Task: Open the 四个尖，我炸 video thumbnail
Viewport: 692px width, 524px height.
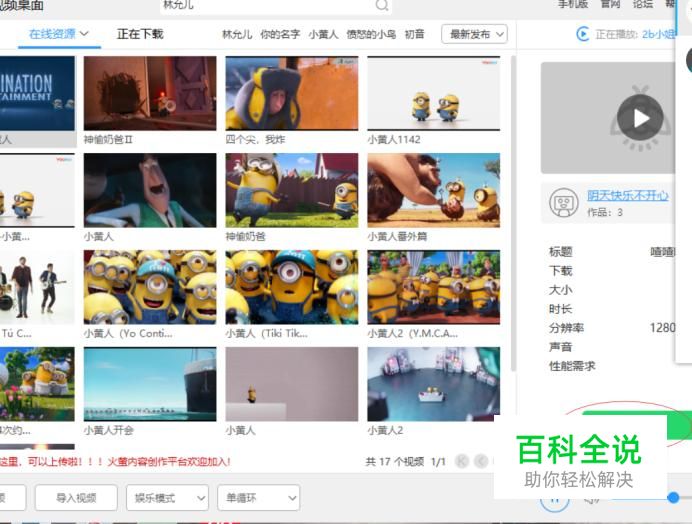Action: click(x=292, y=93)
